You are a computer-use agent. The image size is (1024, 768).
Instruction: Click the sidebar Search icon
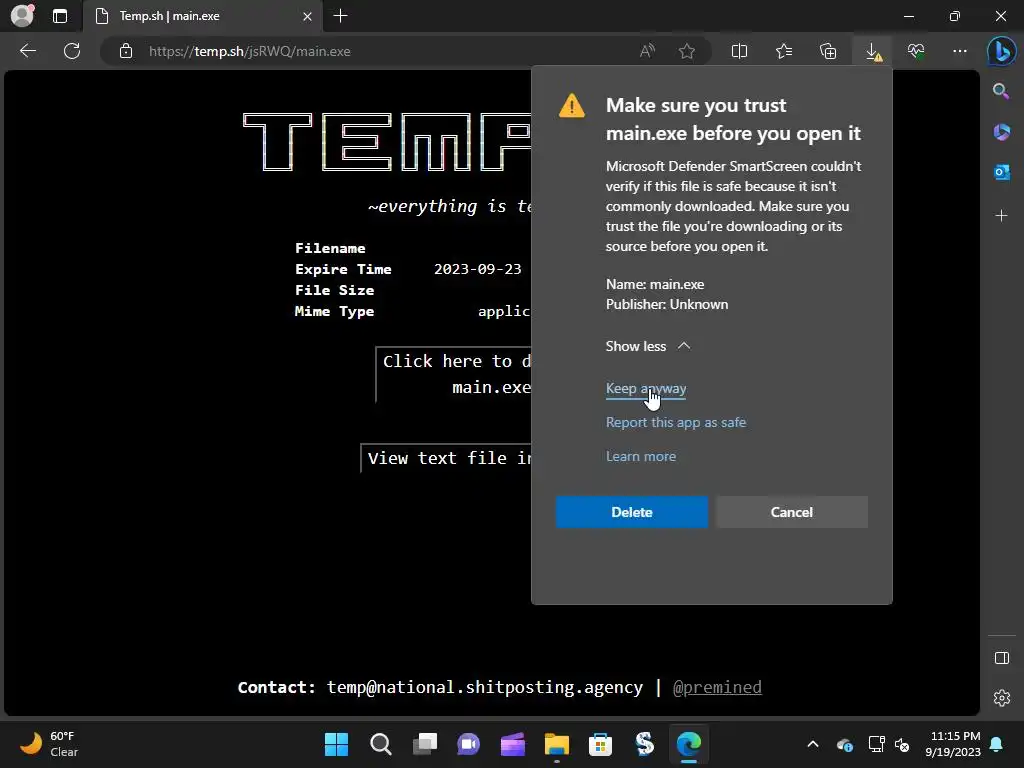pos(1001,91)
